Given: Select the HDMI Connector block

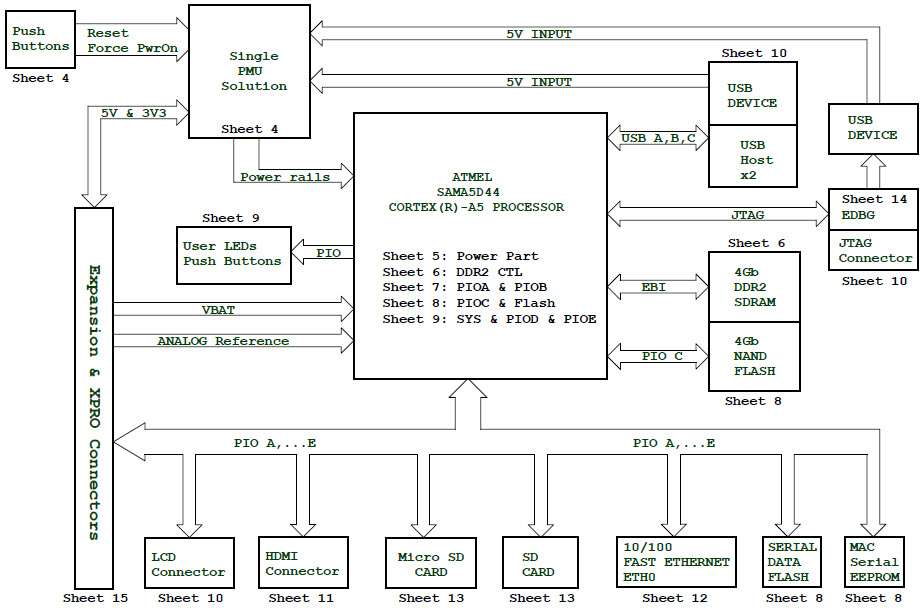Looking at the screenshot, I should tap(302, 564).
